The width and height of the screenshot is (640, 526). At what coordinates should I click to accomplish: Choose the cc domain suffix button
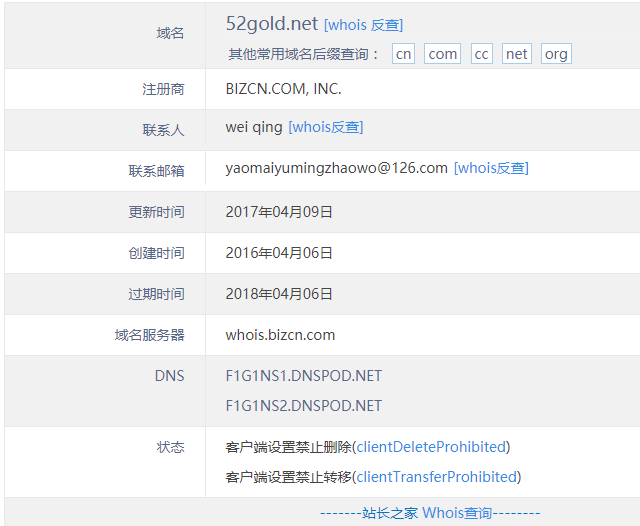pyautogui.click(x=482, y=54)
